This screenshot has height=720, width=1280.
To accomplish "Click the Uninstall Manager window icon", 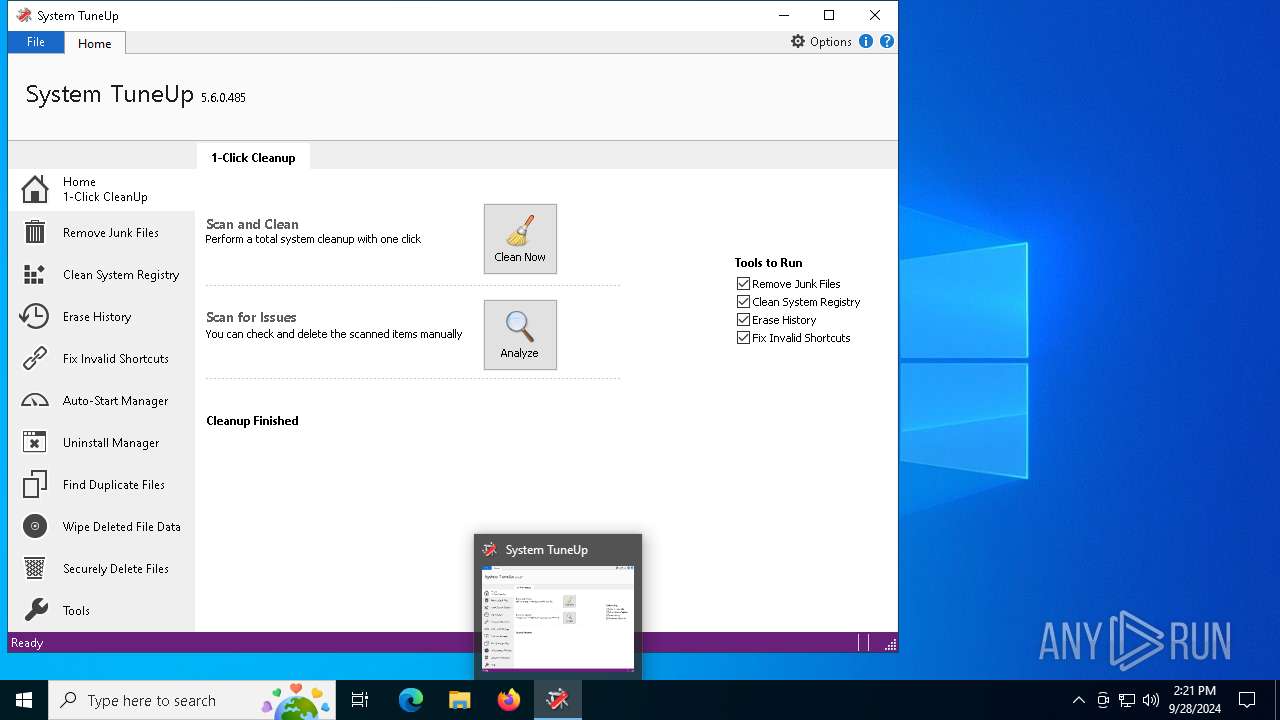I will [35, 442].
